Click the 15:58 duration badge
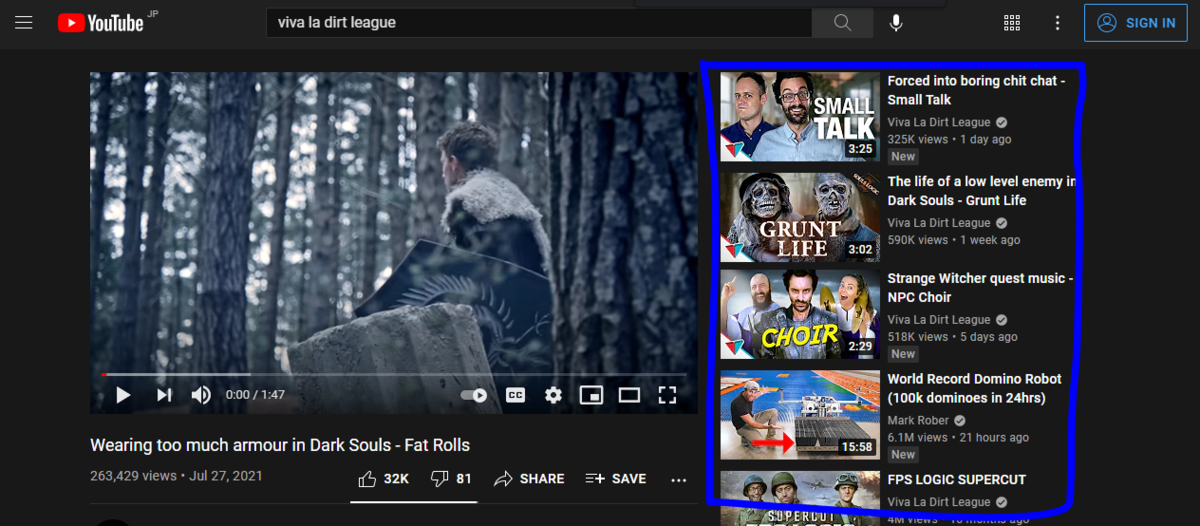1200x526 pixels. coord(857,447)
